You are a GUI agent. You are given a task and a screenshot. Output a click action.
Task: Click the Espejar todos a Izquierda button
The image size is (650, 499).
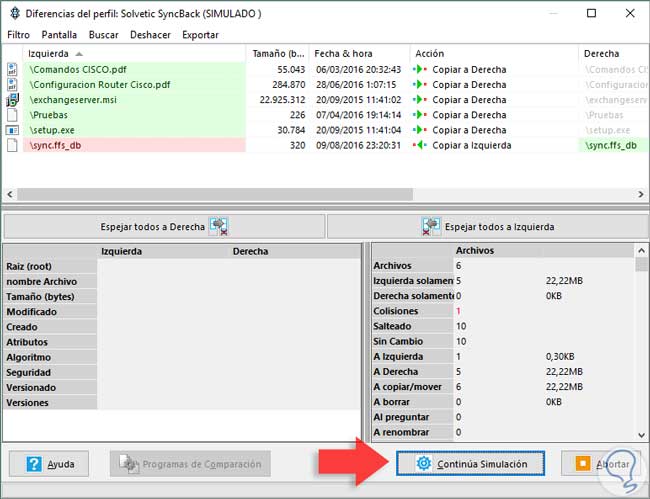[x=488, y=227]
